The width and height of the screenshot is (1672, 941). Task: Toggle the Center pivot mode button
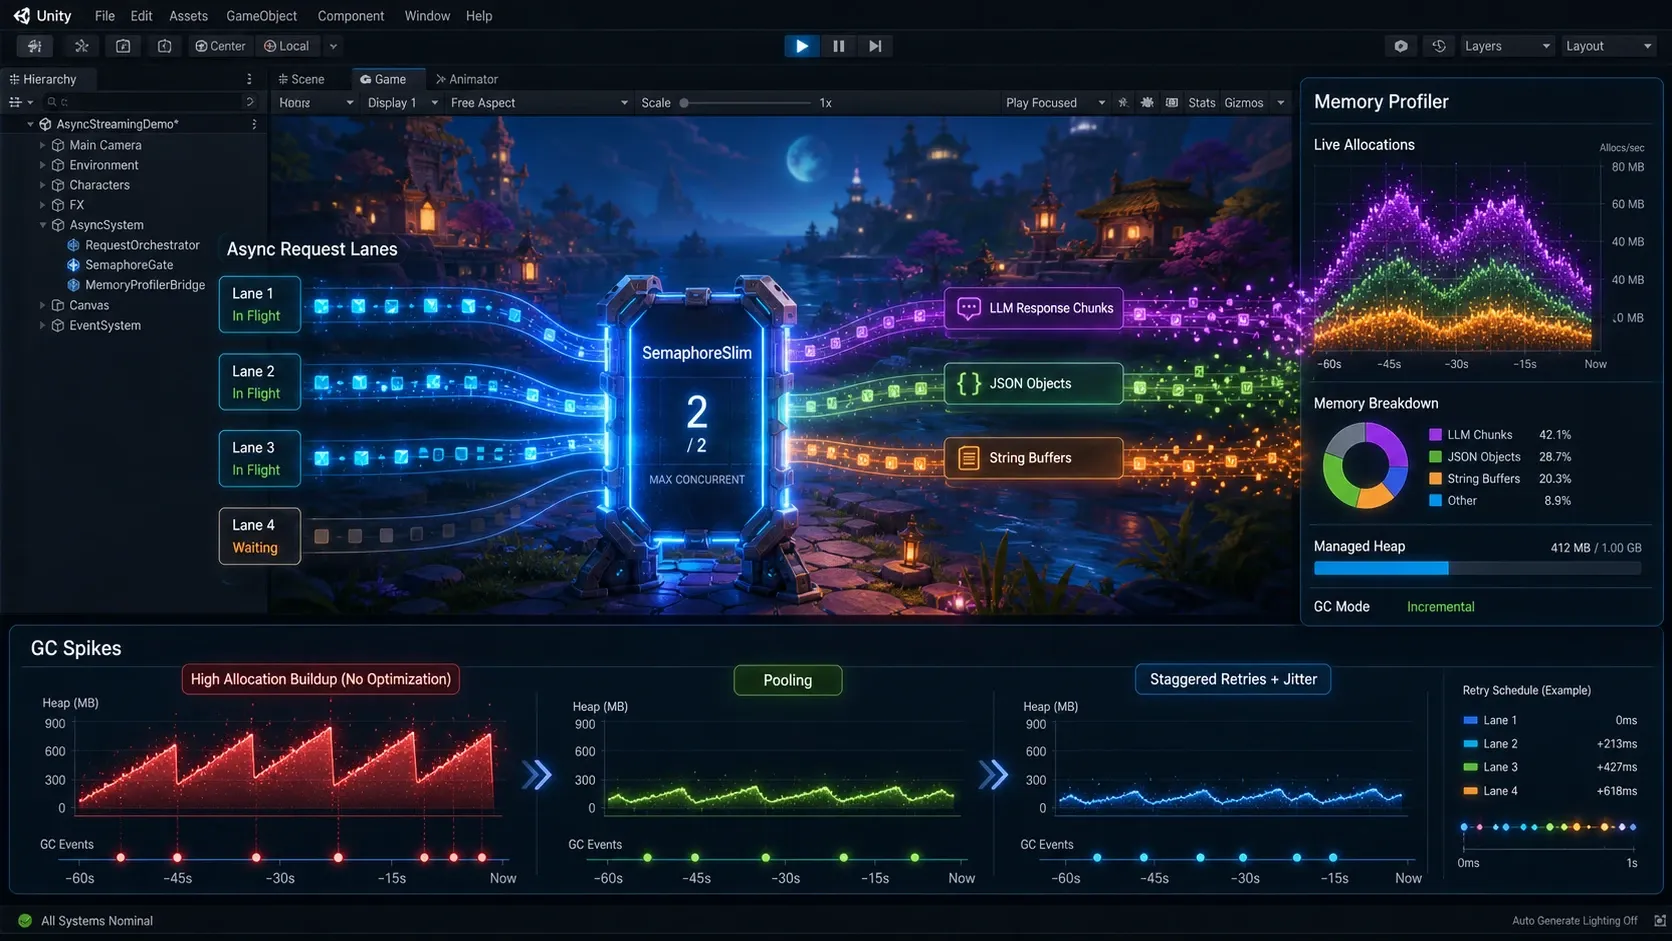[220, 46]
